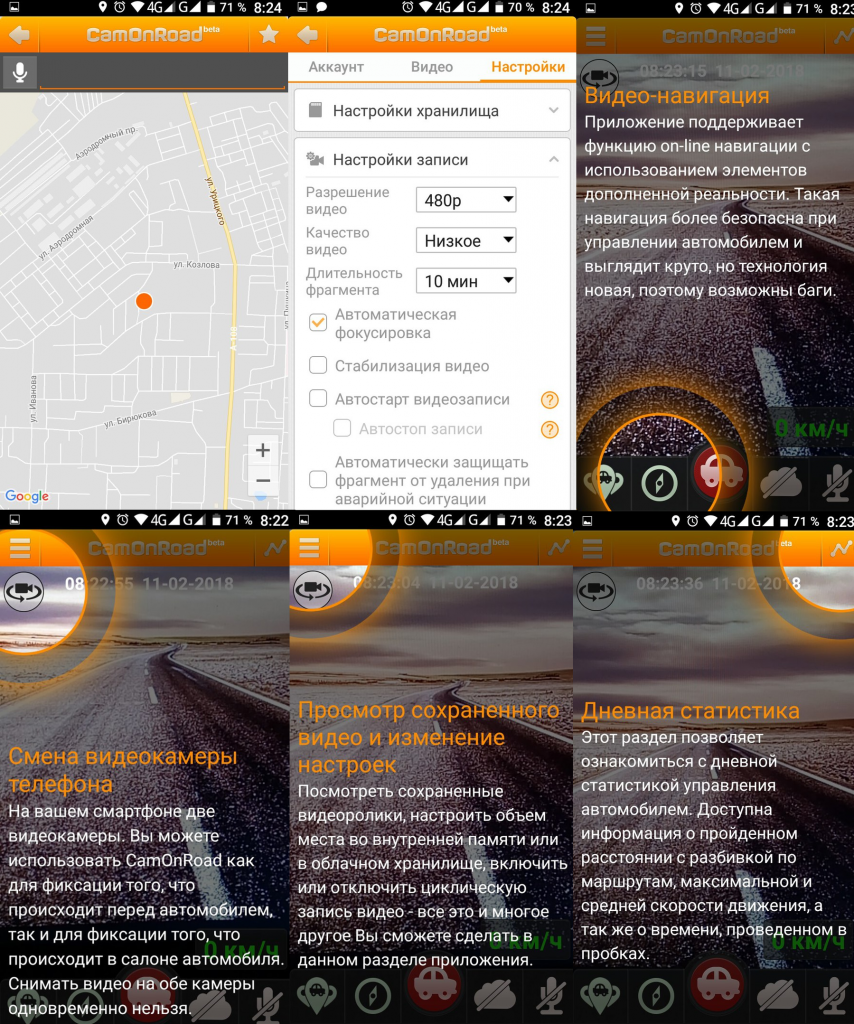
Task: Tap storage icon beside Настройки хранилища
Action: click(x=315, y=110)
